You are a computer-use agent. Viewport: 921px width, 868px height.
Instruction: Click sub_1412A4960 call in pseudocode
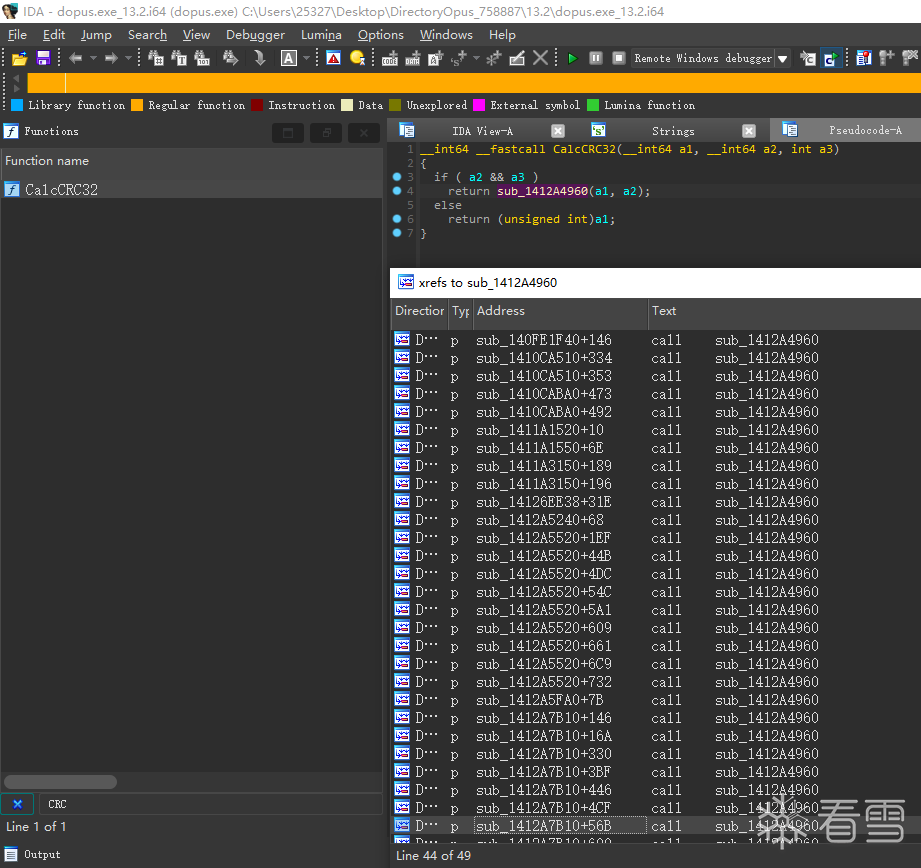point(542,191)
